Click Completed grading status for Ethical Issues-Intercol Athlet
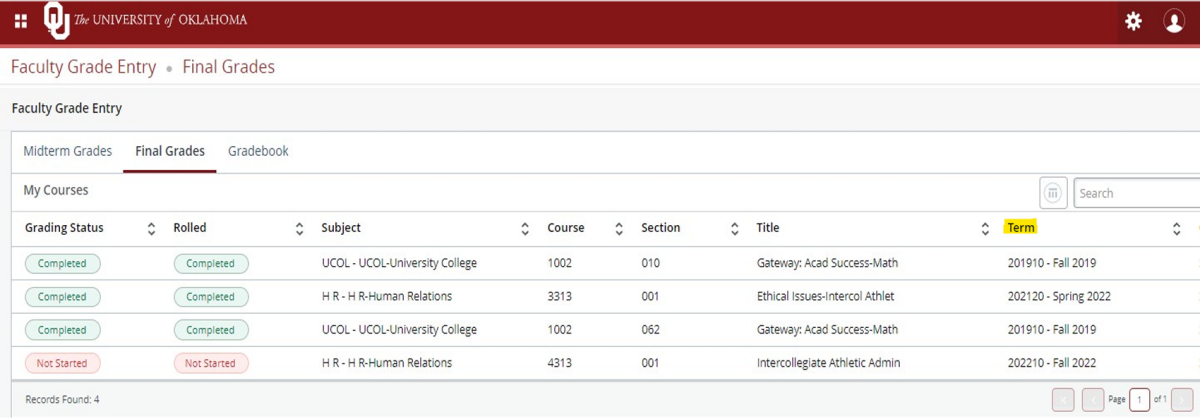The width and height of the screenshot is (1200, 419). [x=62, y=297]
